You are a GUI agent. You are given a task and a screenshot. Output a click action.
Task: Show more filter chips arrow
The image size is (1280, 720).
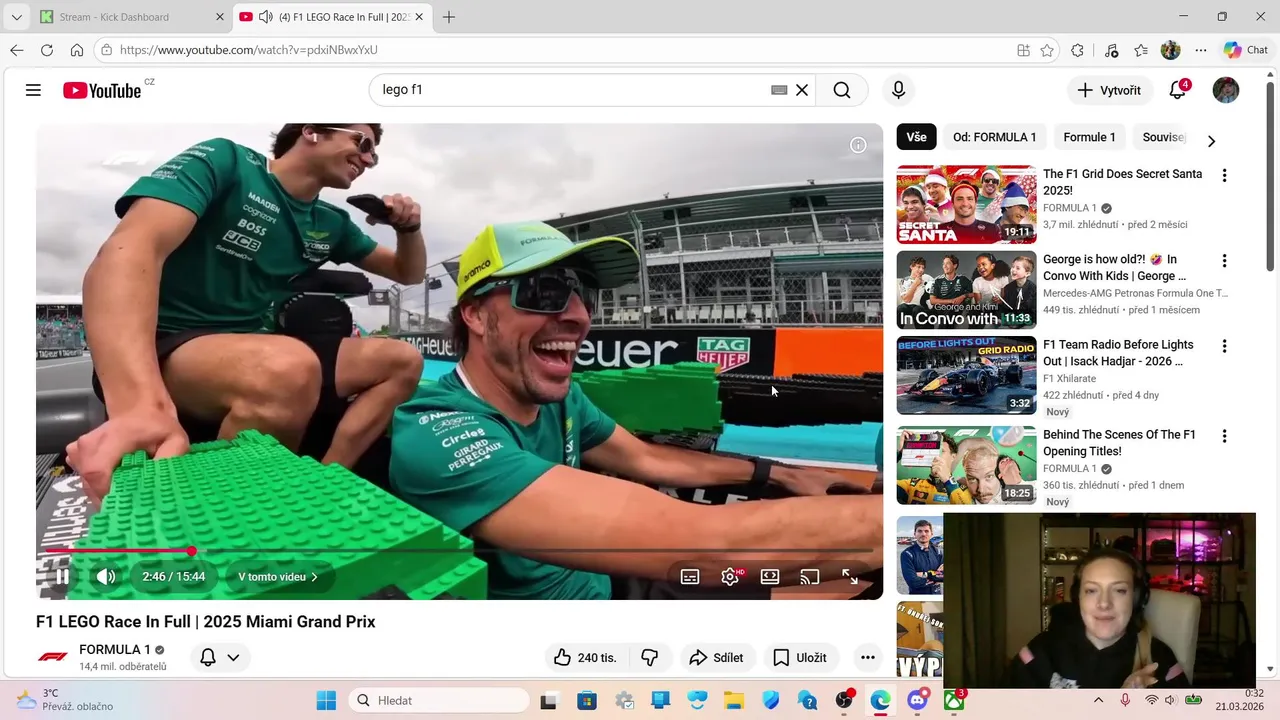1211,141
